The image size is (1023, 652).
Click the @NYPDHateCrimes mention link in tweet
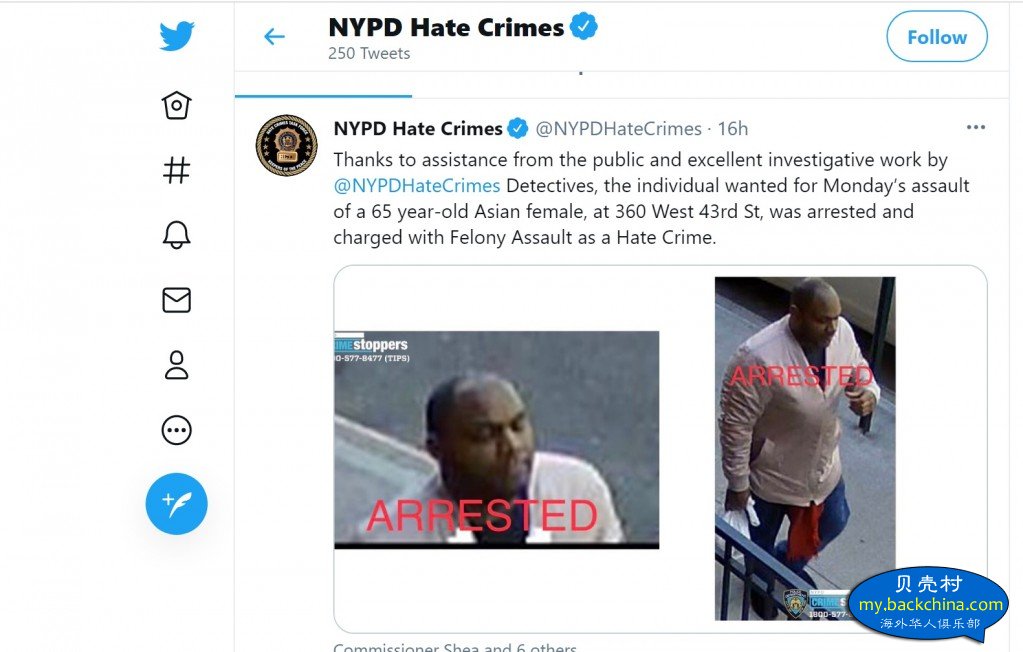(x=417, y=186)
